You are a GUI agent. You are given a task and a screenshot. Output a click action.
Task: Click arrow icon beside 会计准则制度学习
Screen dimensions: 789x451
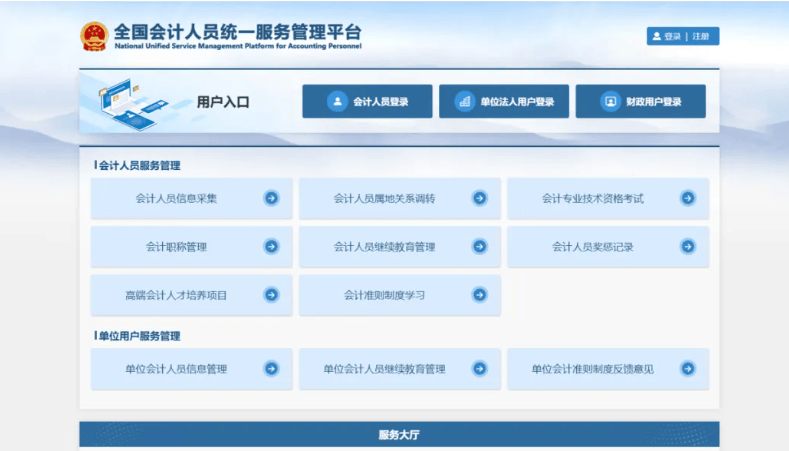point(479,295)
